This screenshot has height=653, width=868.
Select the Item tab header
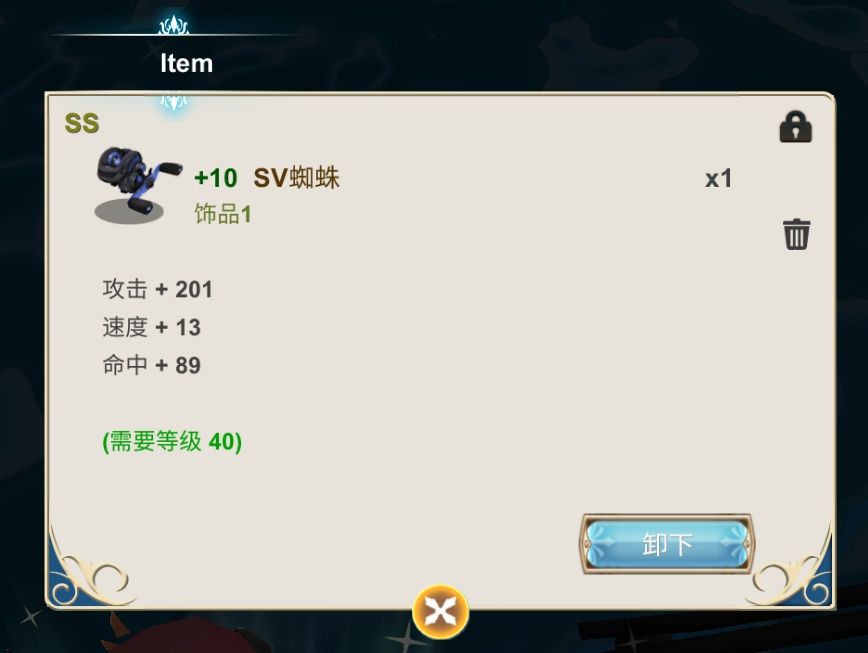(187, 63)
